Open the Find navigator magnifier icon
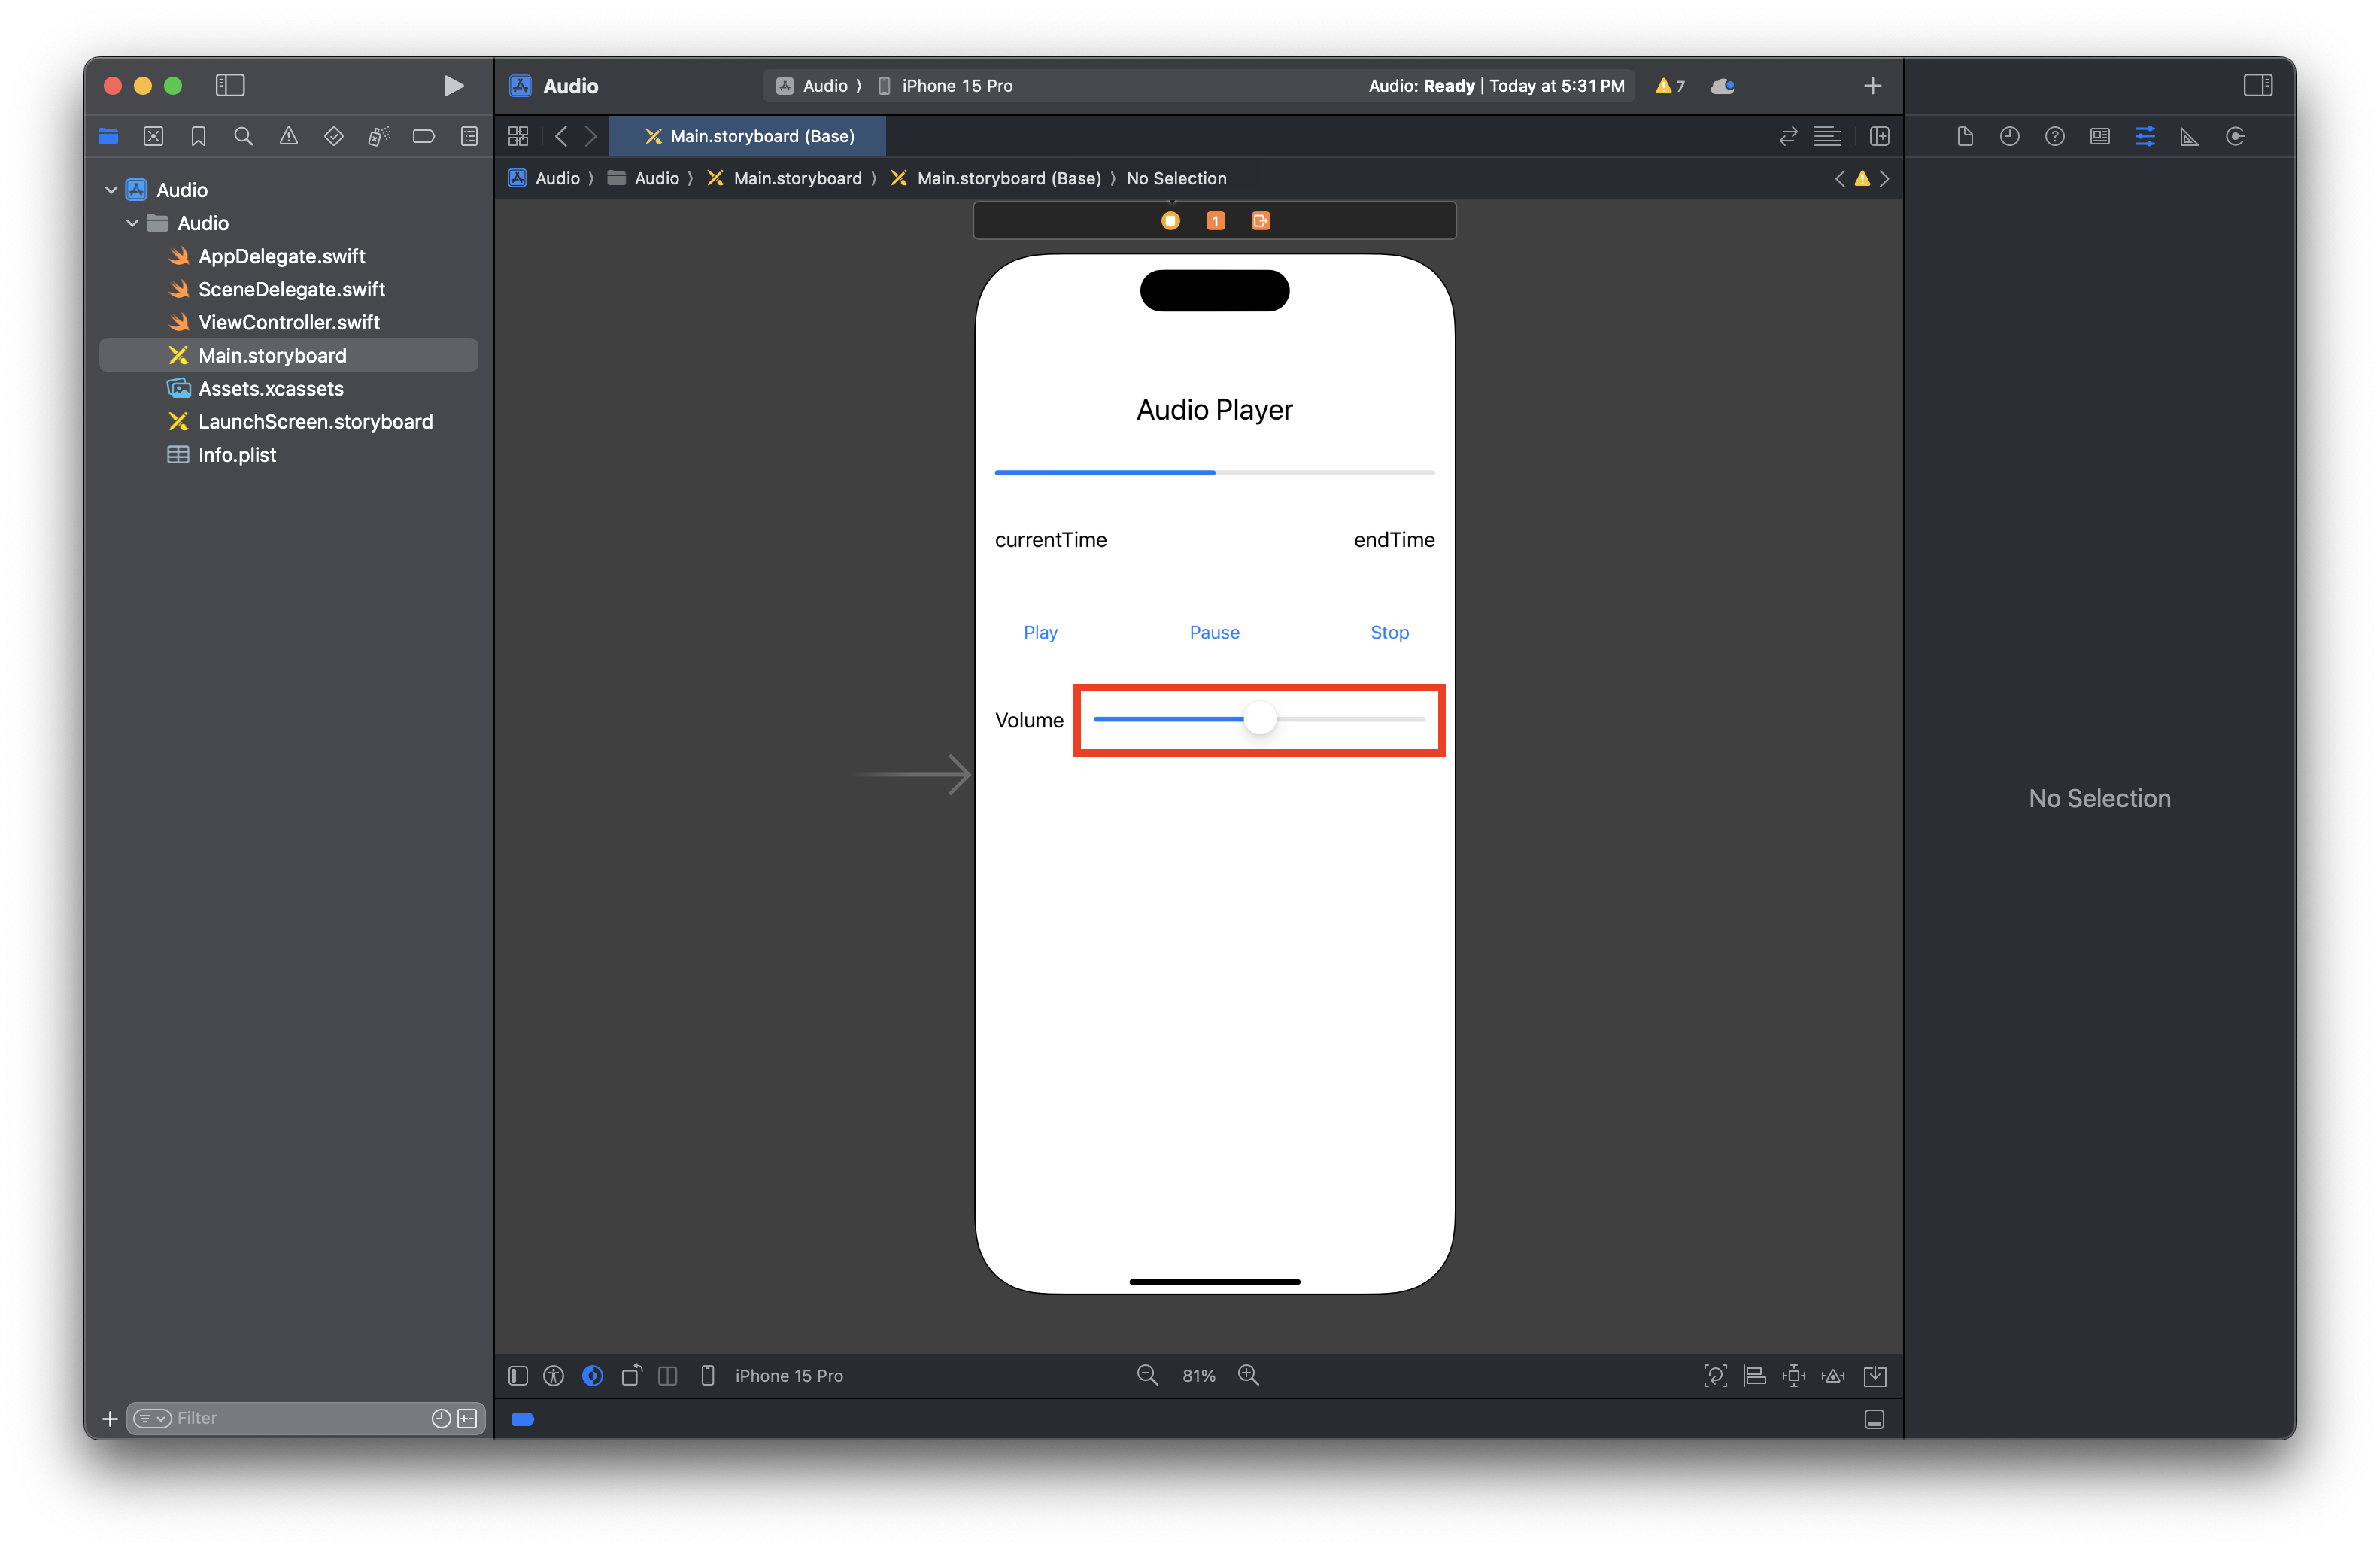The height and width of the screenshot is (1551, 2380). pos(243,137)
